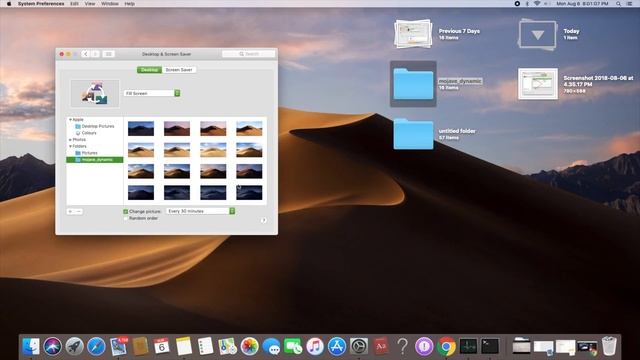Select Colours in the sidebar
Image resolution: width=640 pixels, height=360 pixels.
click(94, 133)
